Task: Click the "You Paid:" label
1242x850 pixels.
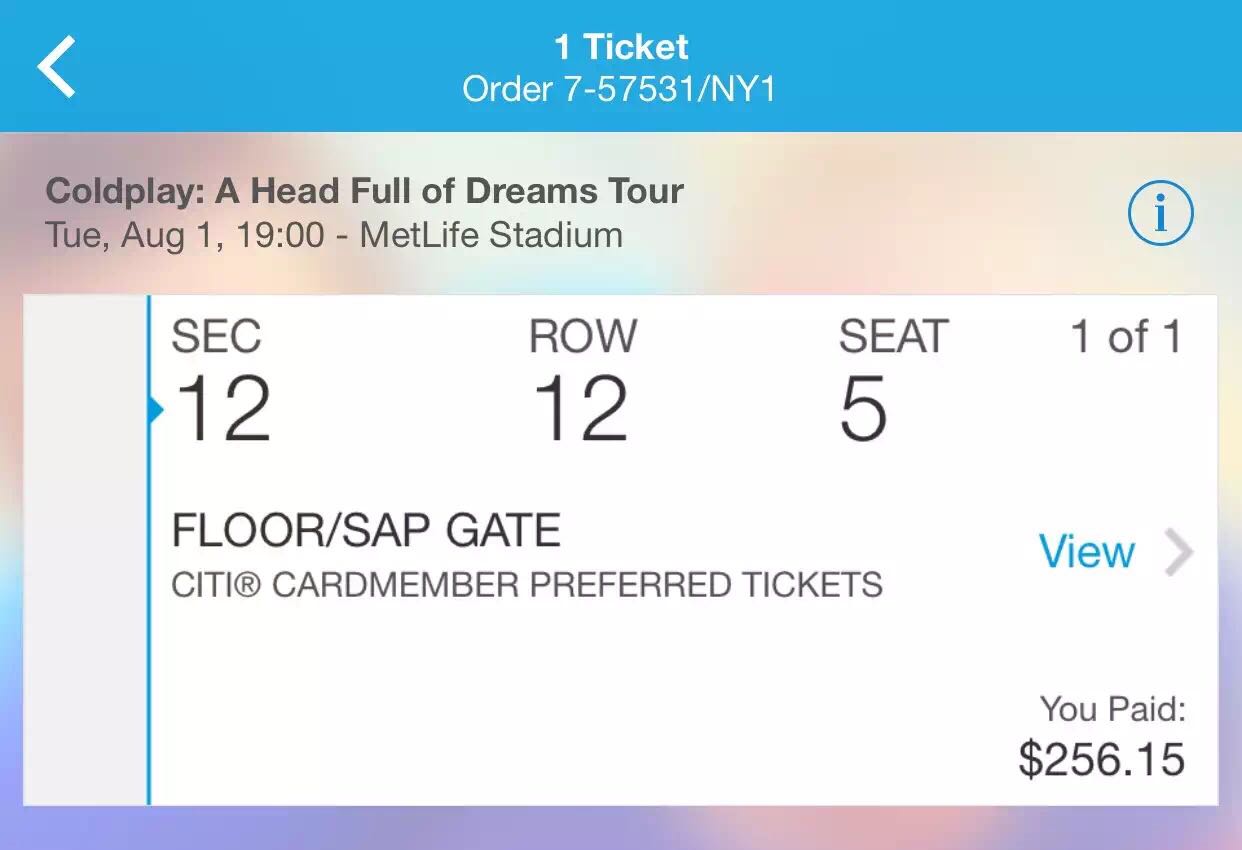Action: 1112,709
